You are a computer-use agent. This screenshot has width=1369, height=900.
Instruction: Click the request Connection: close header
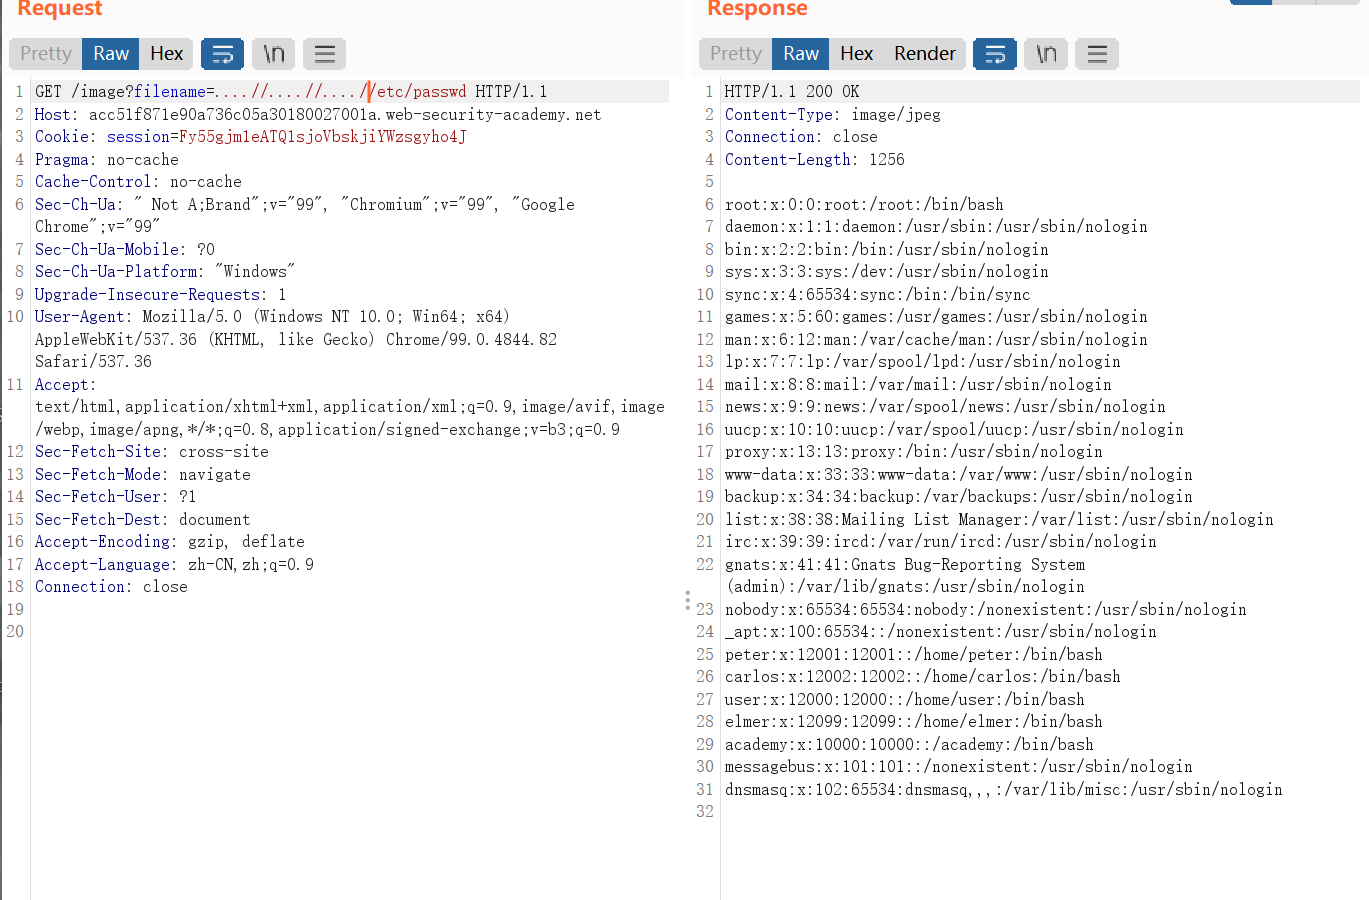coord(111,587)
